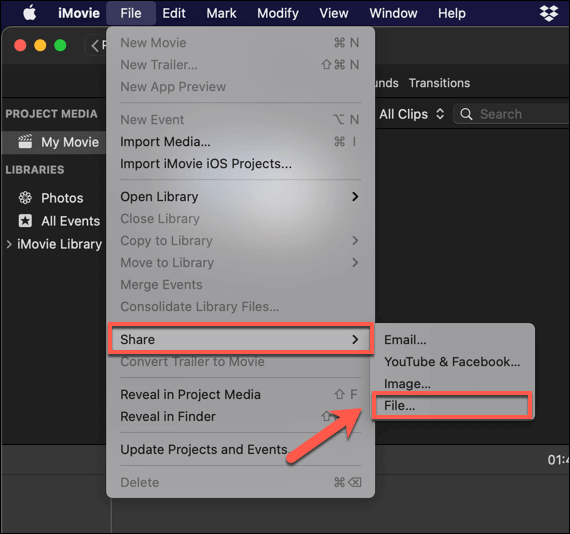
Task: Export the movie as File
Action: pyautogui.click(x=453, y=406)
